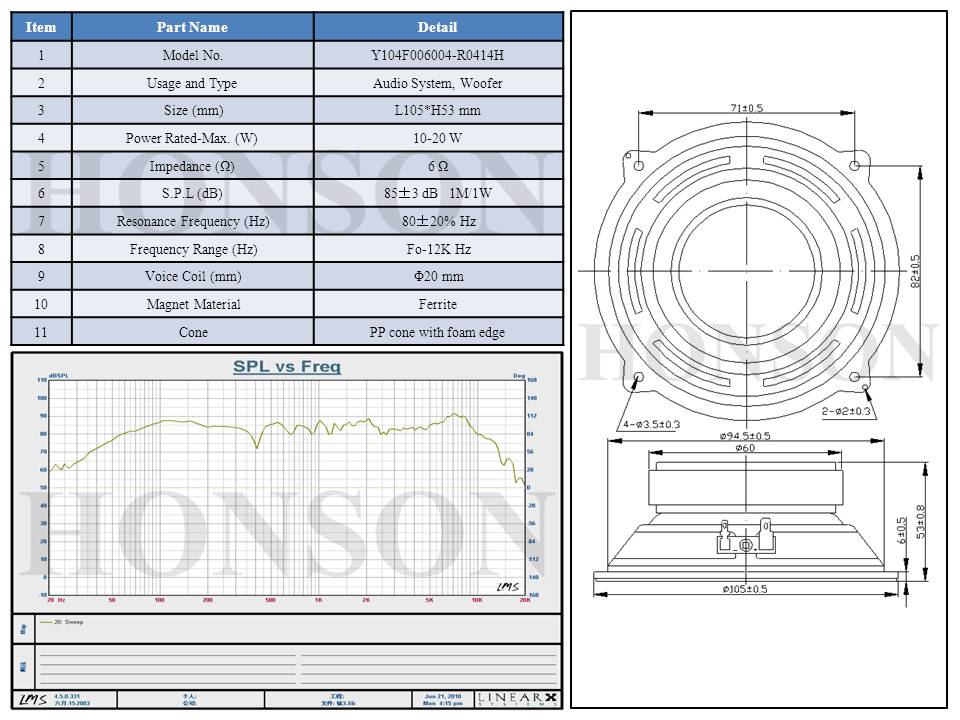Click the Detail column header
This screenshot has height=720, width=960.
(437, 27)
